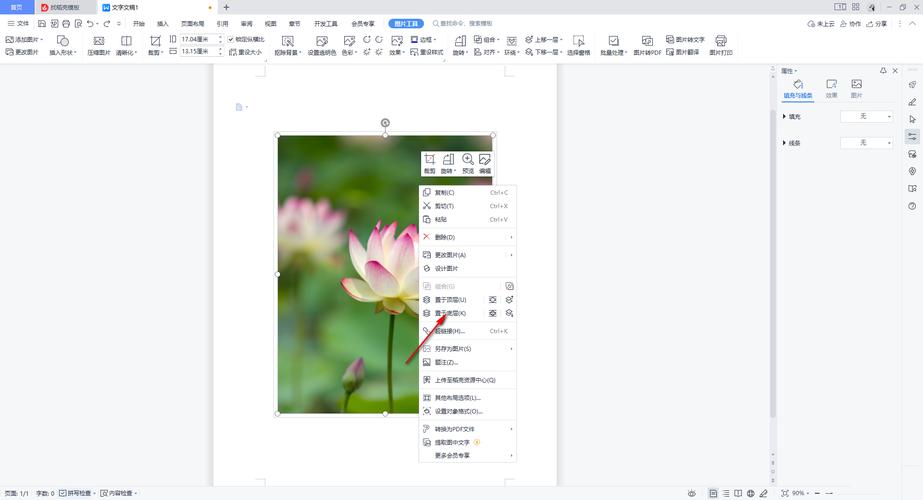923x500 pixels.
Task: Open Save as Picture (另存为图片) submenu
Action: (467, 349)
